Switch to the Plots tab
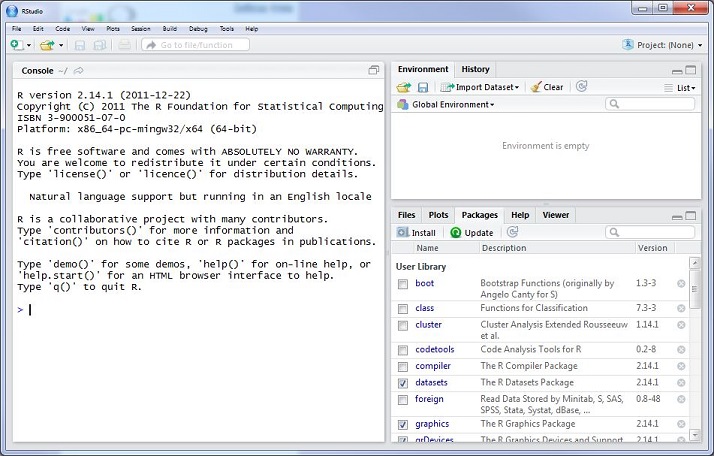 439,215
